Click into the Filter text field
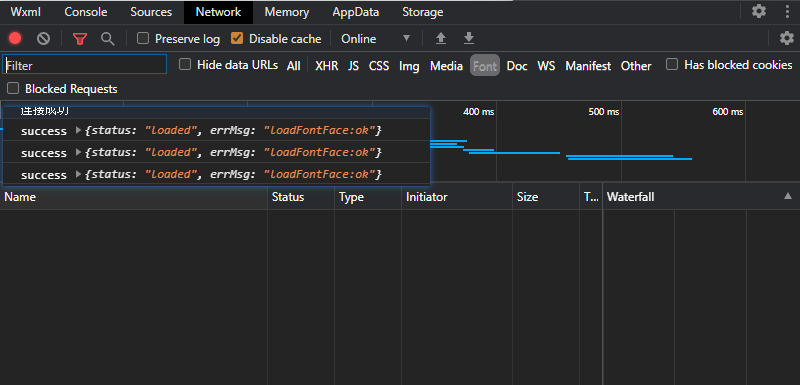Viewport: 800px width, 385px height. click(85, 65)
